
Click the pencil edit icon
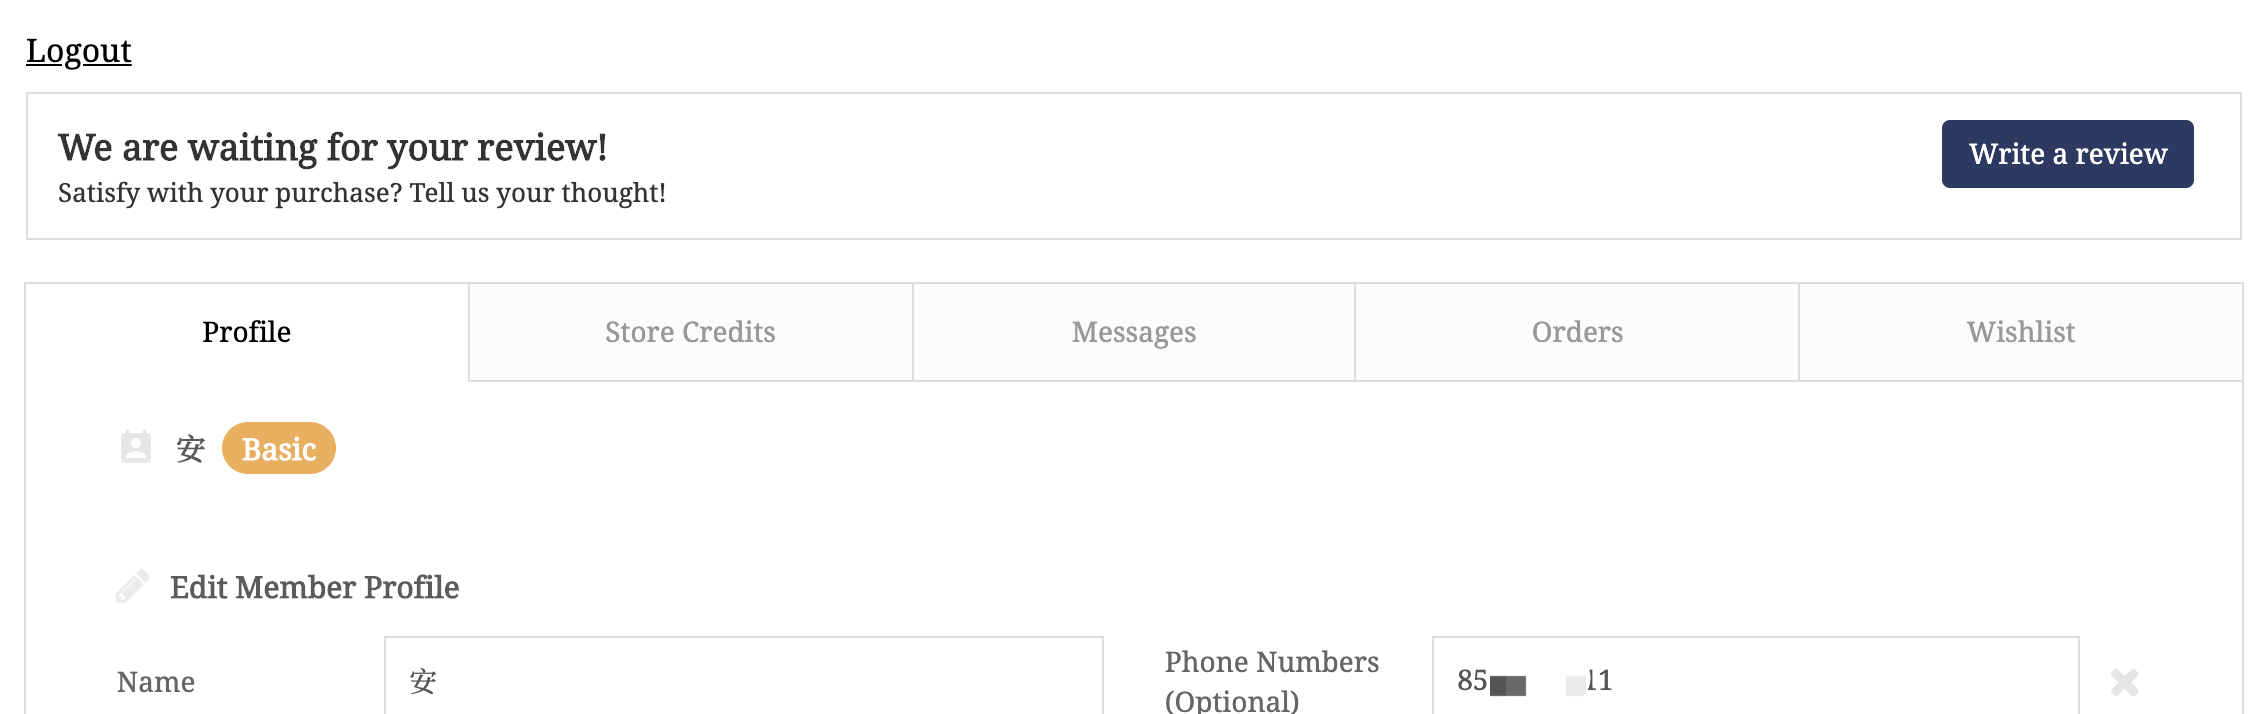pyautogui.click(x=133, y=587)
